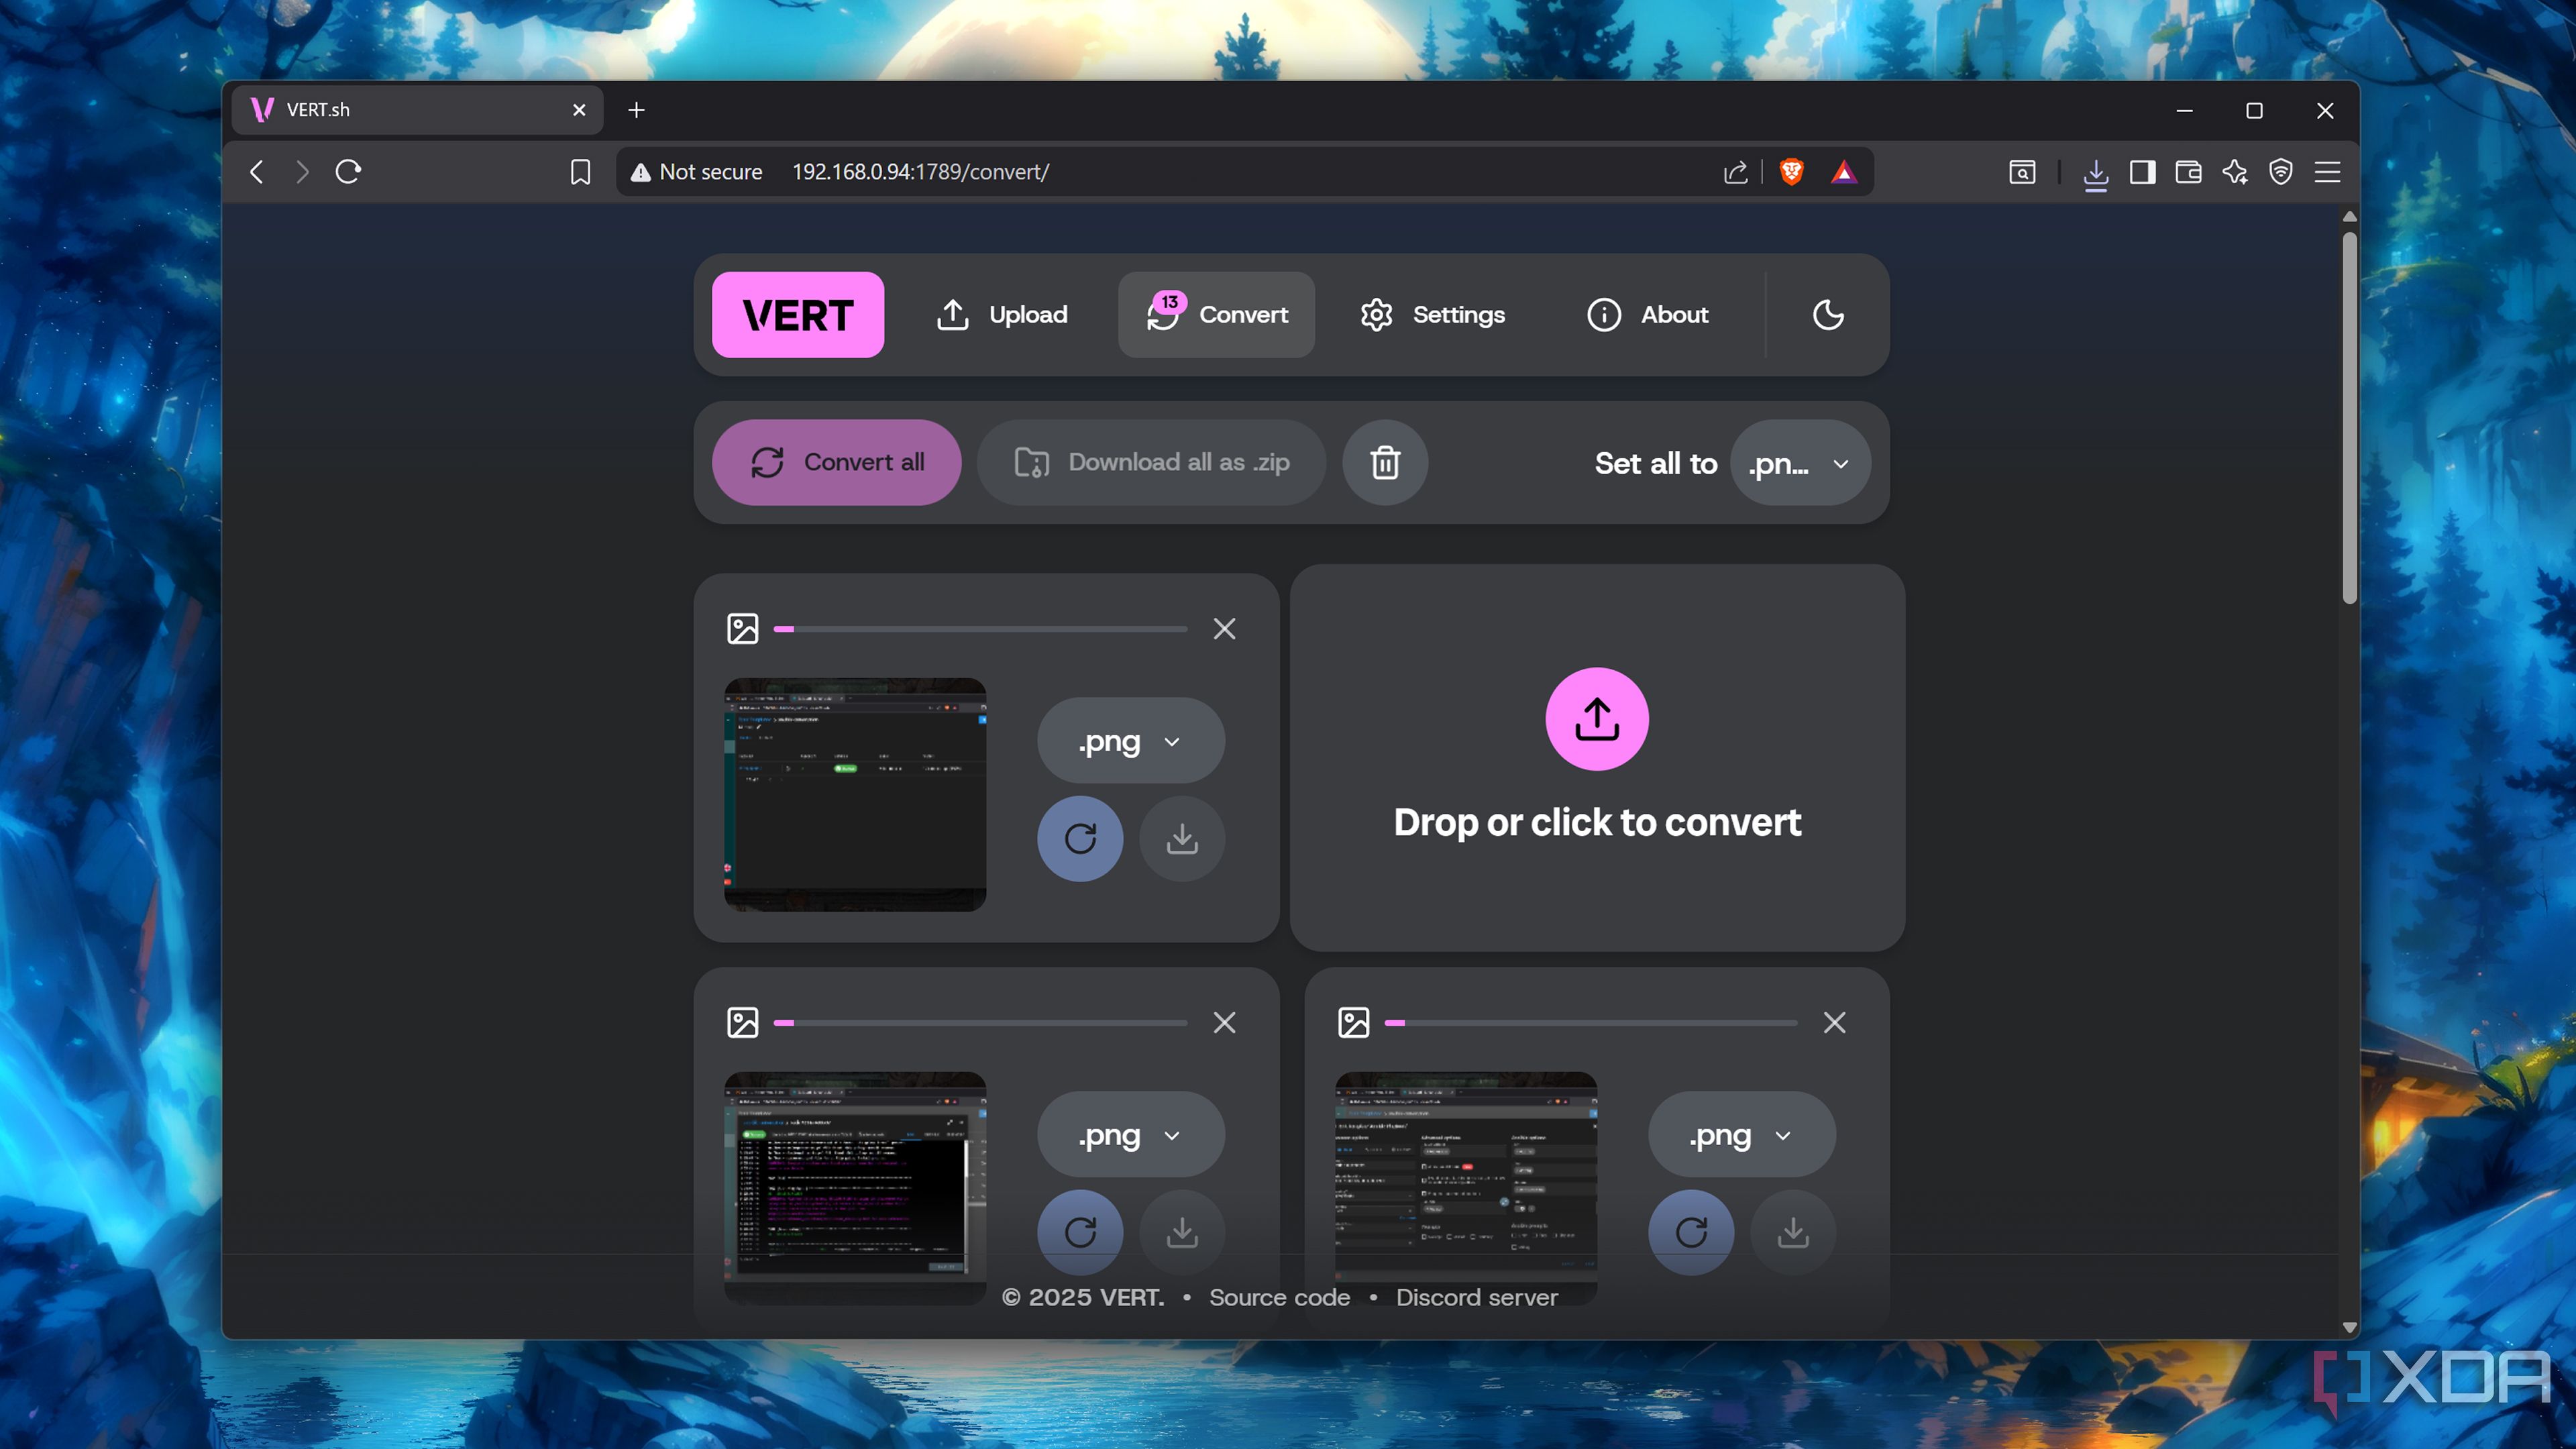Open the Settings page
This screenshot has width=2576, height=1449.
point(1432,314)
